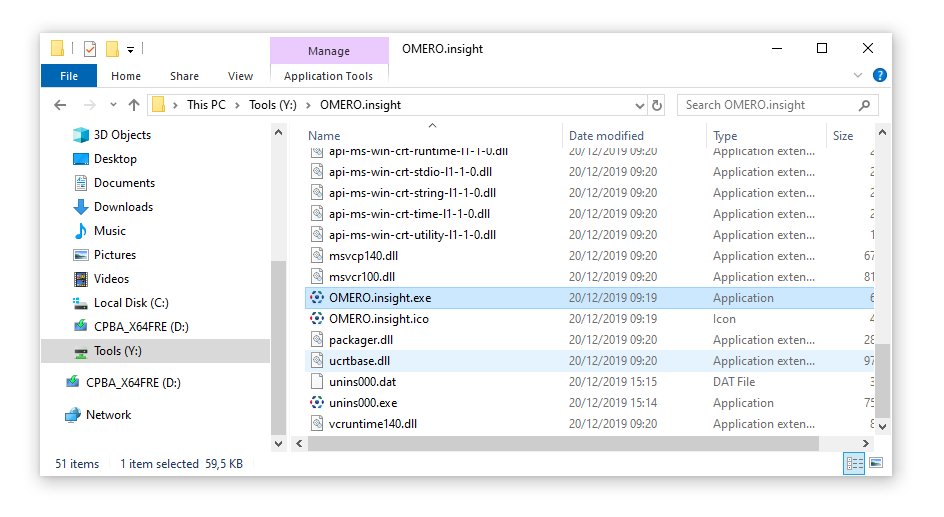Screen dimensions: 944x517
Task: Open the address bar history dropdown
Action: coord(640,105)
